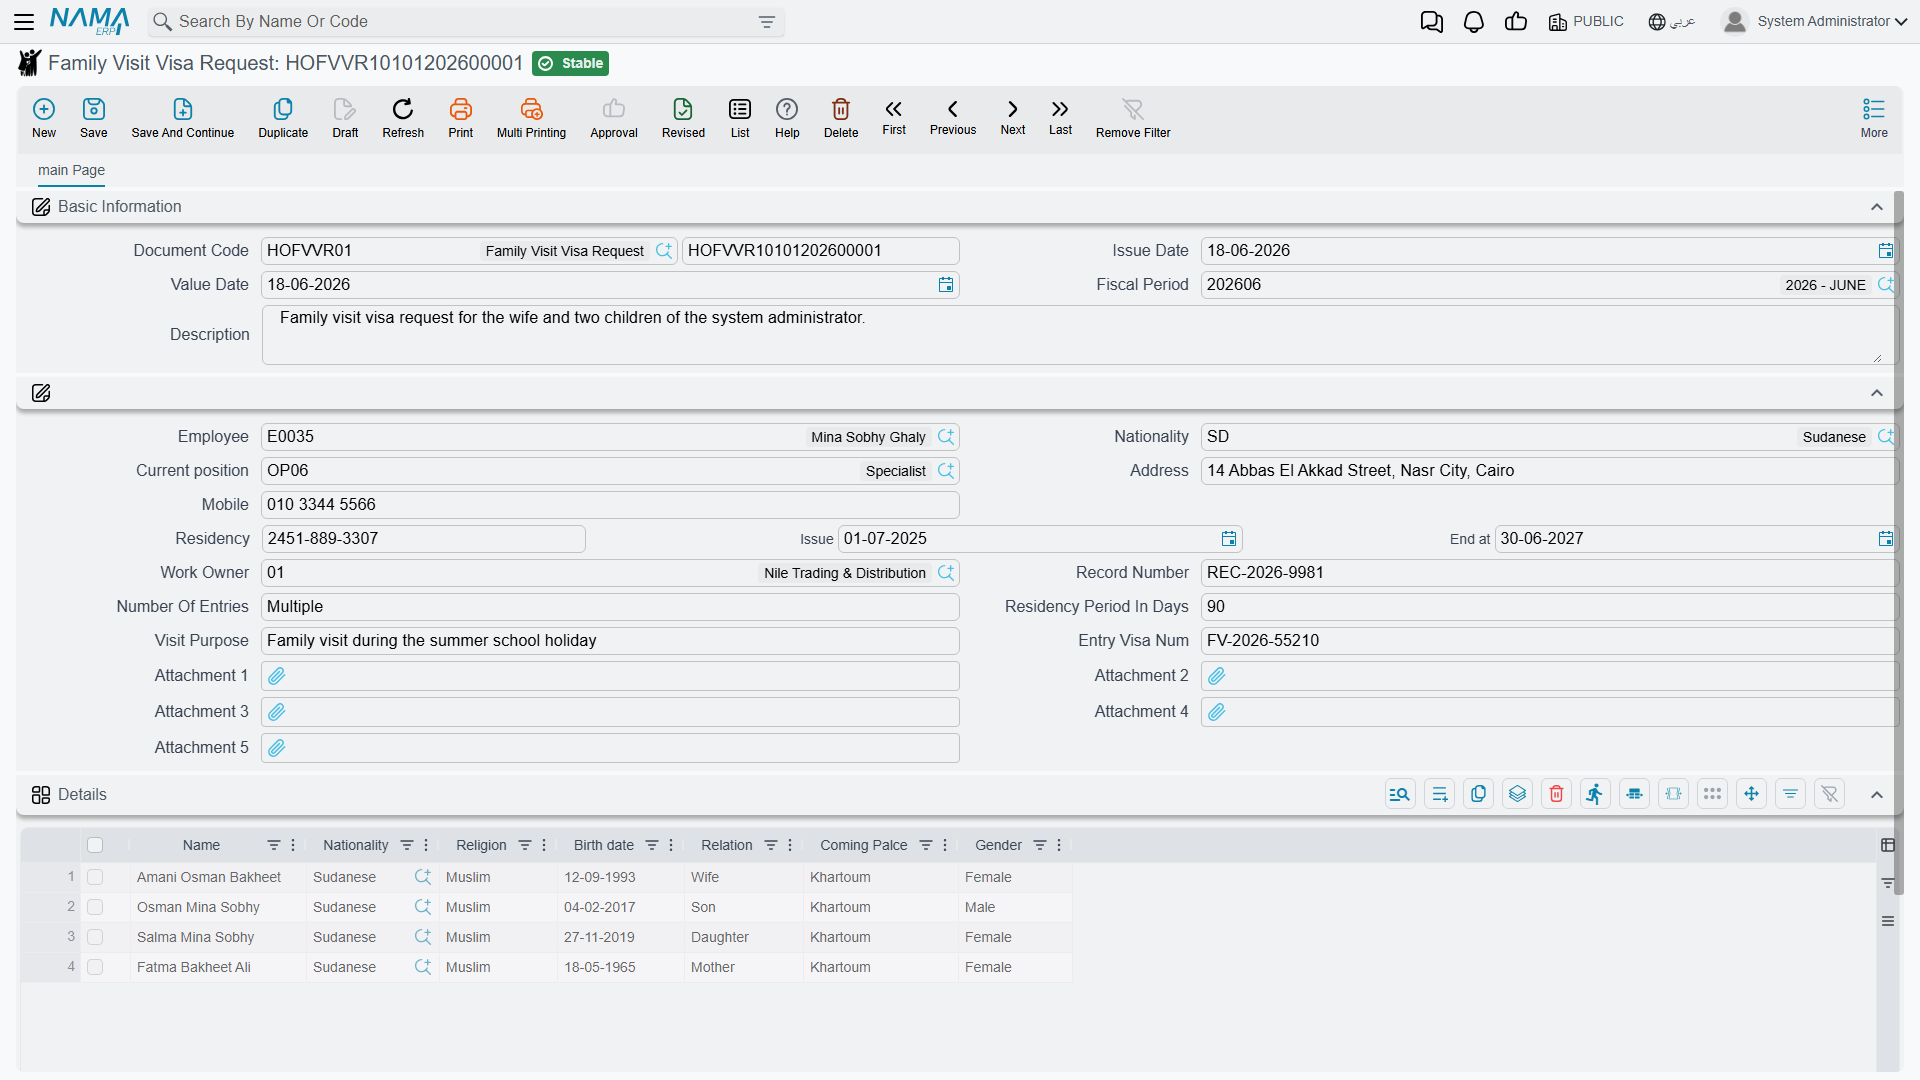The image size is (1920, 1080).
Task: Refresh the record
Action: pos(403,117)
